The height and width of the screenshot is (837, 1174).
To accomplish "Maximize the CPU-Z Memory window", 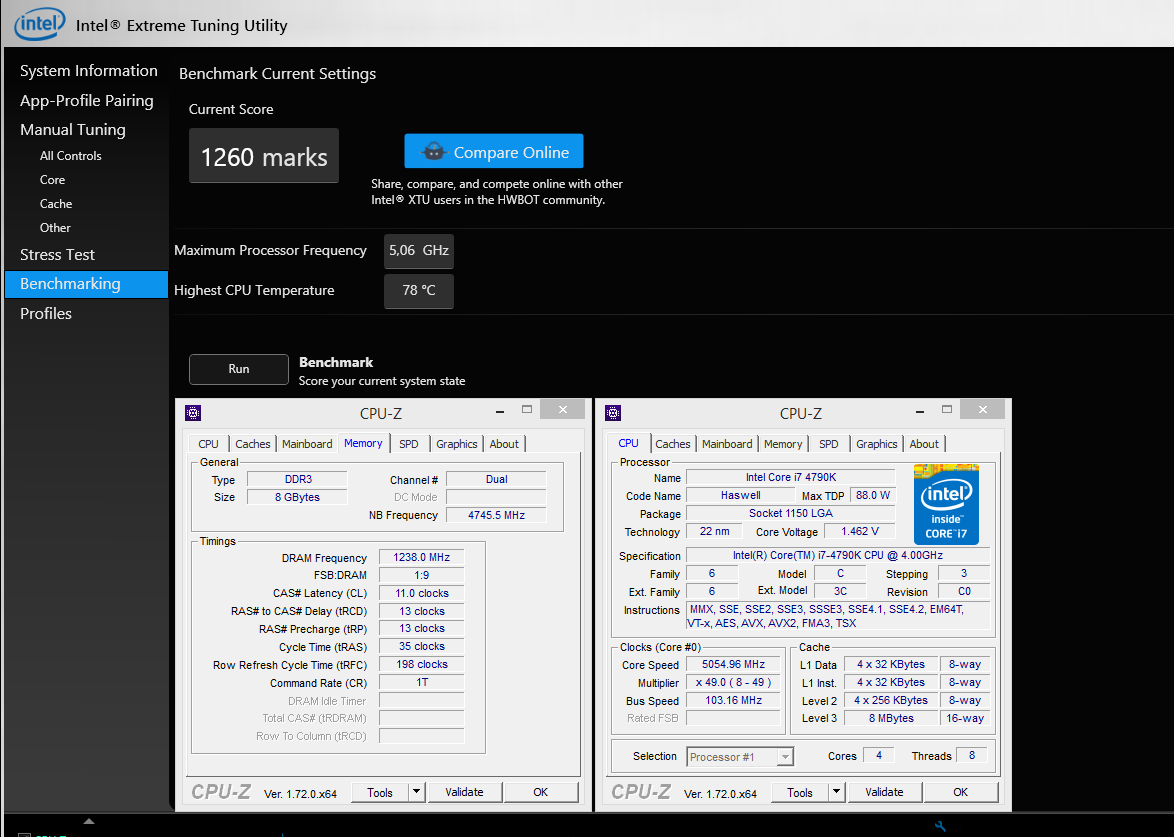I will [x=527, y=410].
